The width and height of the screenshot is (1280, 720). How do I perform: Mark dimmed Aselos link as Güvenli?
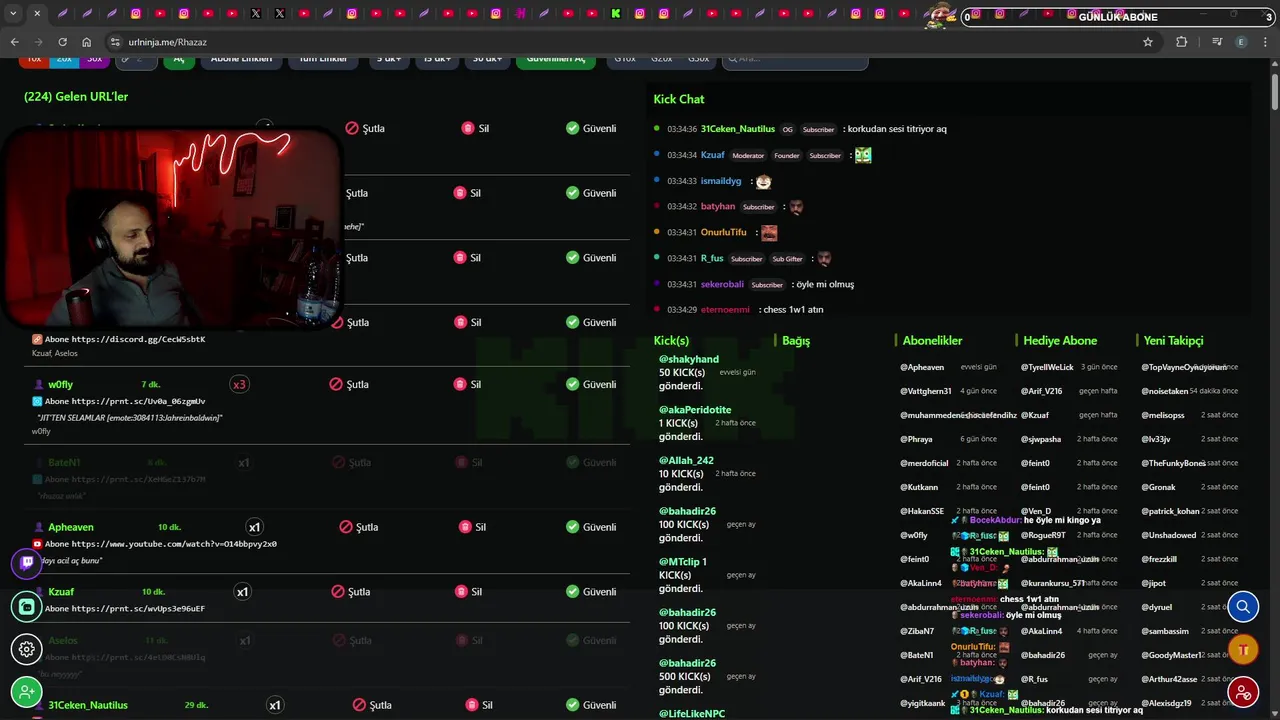tap(591, 641)
